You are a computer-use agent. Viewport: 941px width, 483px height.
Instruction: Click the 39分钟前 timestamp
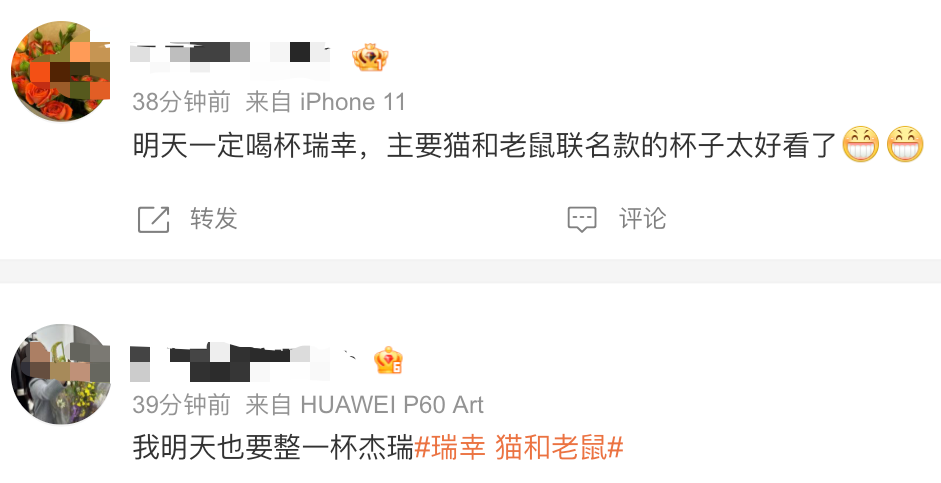click(181, 405)
